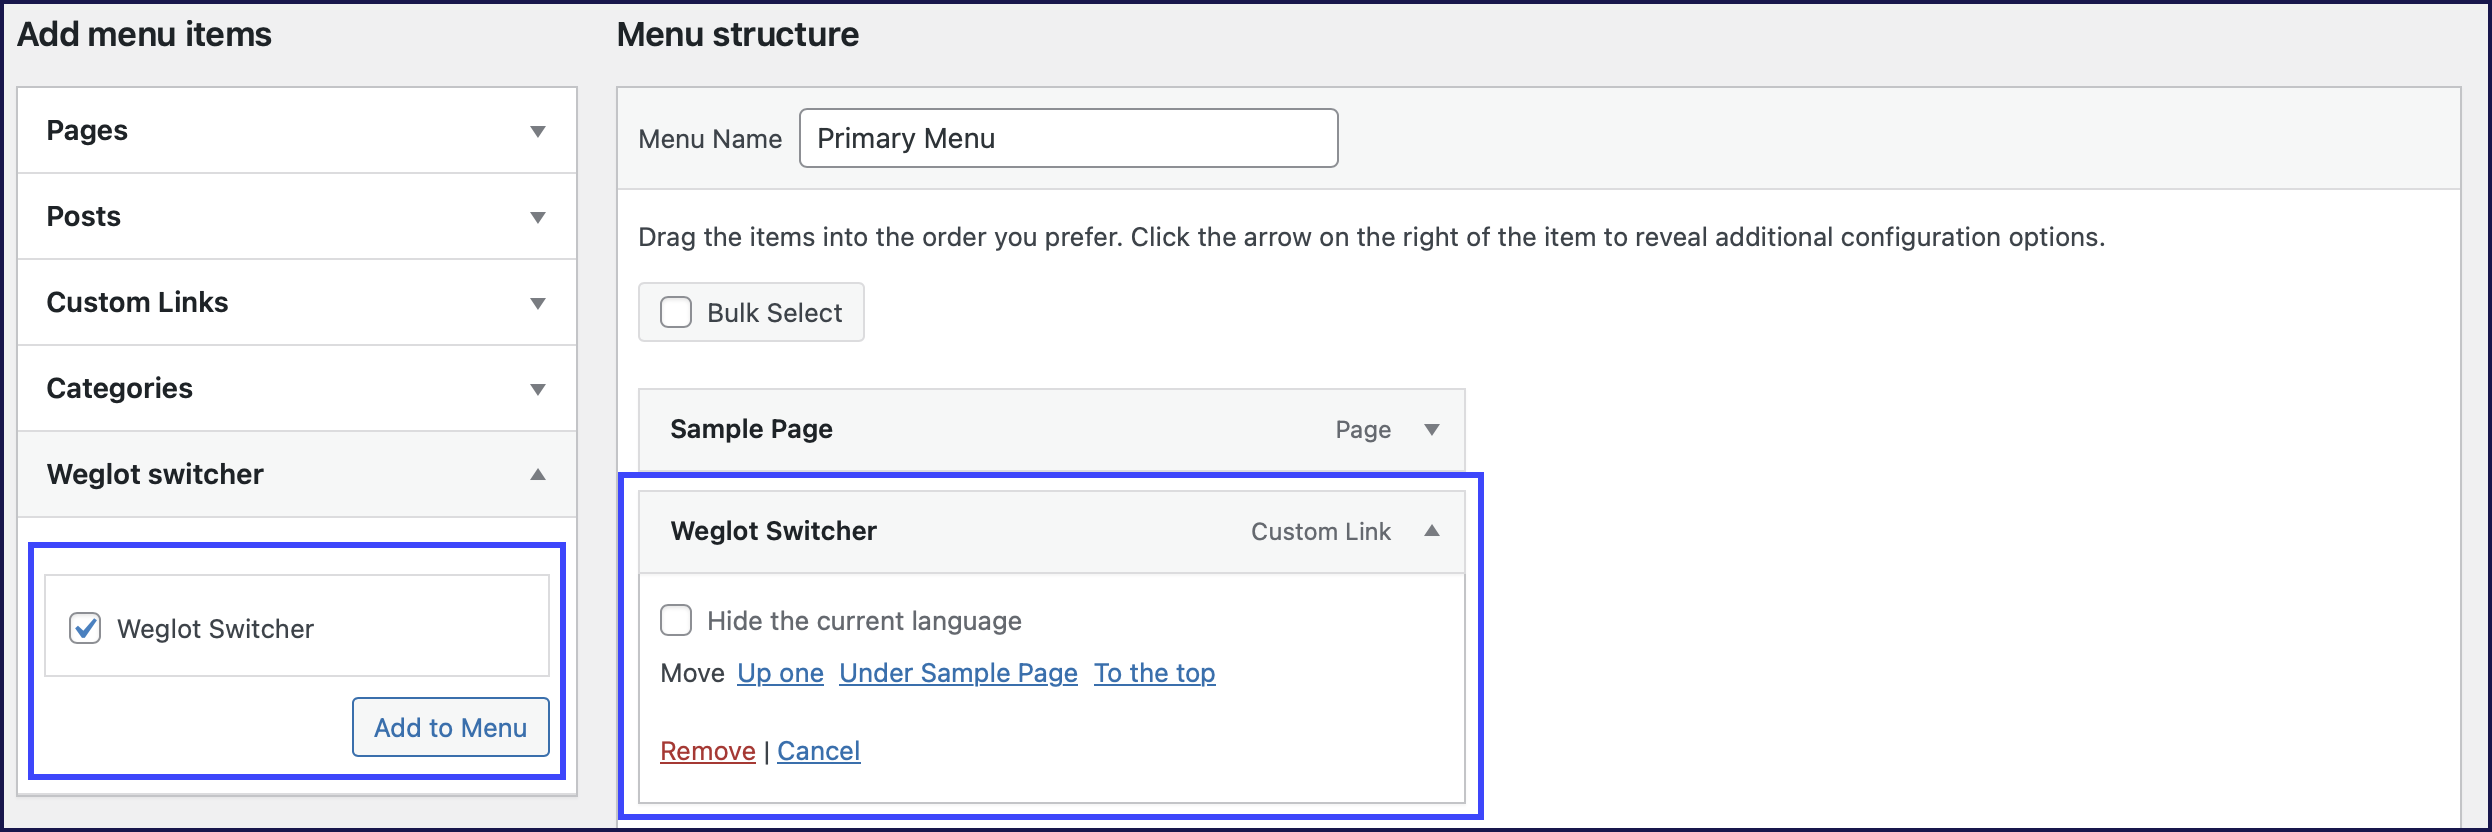Click the Add to Menu button
This screenshot has height=832, width=2492.
(x=450, y=727)
